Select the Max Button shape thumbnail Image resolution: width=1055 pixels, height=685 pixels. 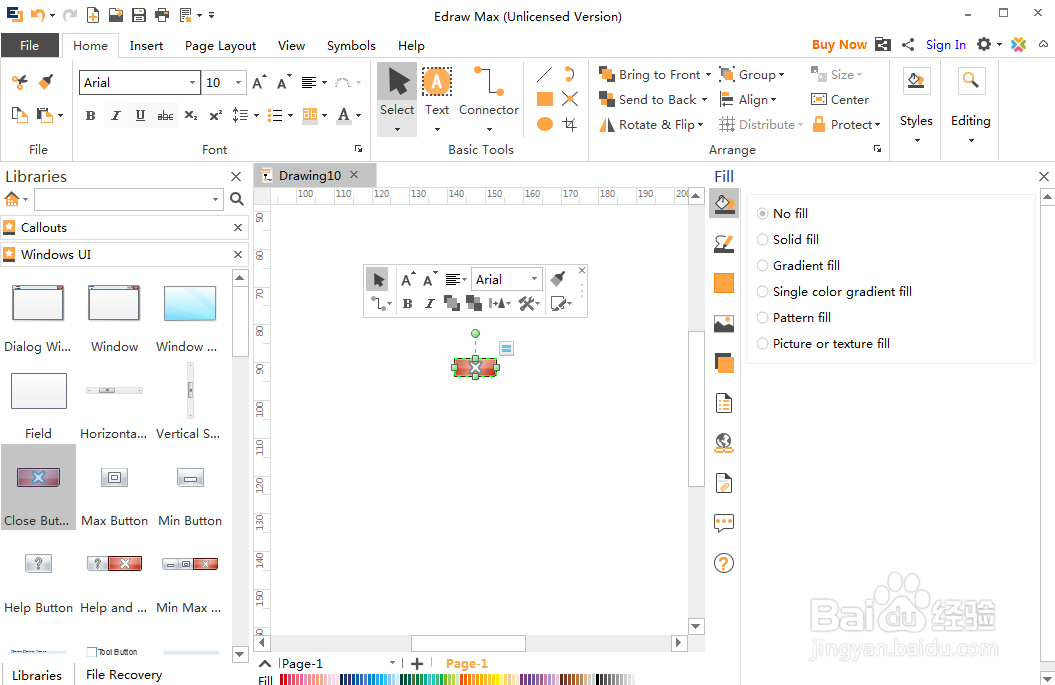tap(114, 487)
